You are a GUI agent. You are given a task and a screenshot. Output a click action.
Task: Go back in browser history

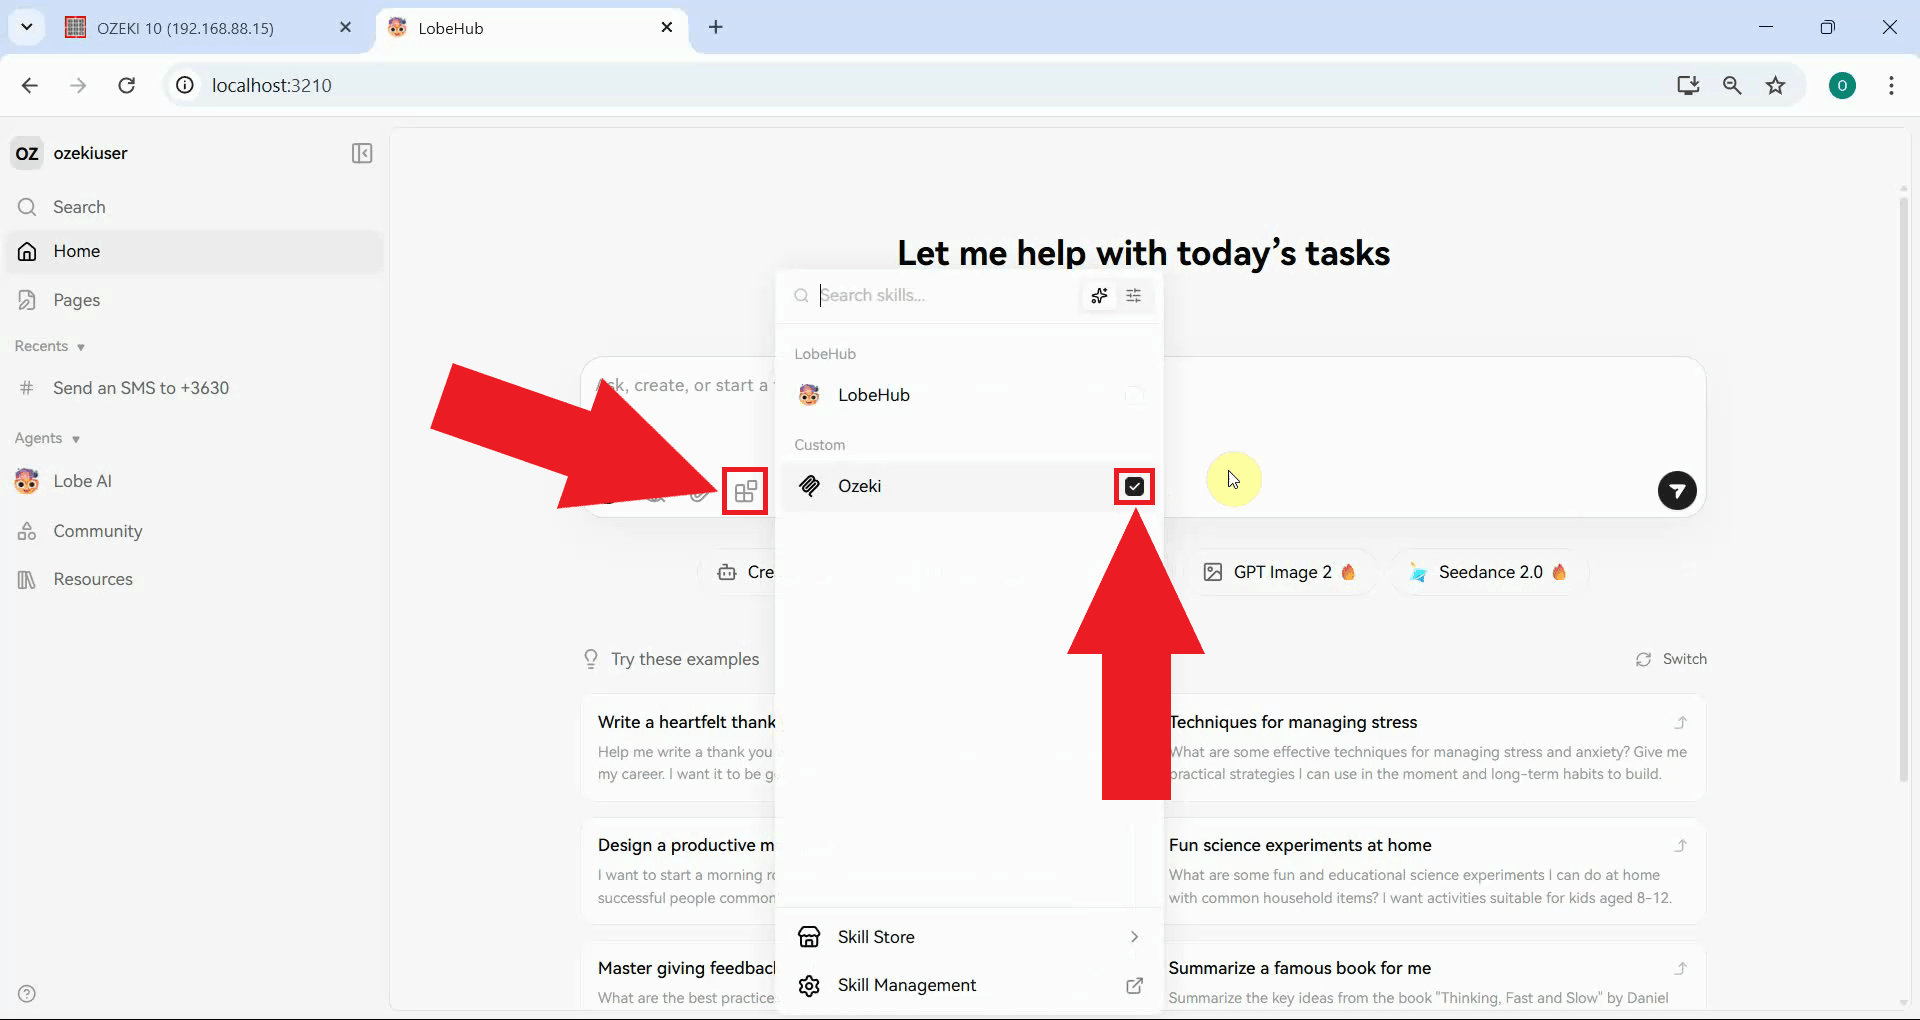(29, 85)
